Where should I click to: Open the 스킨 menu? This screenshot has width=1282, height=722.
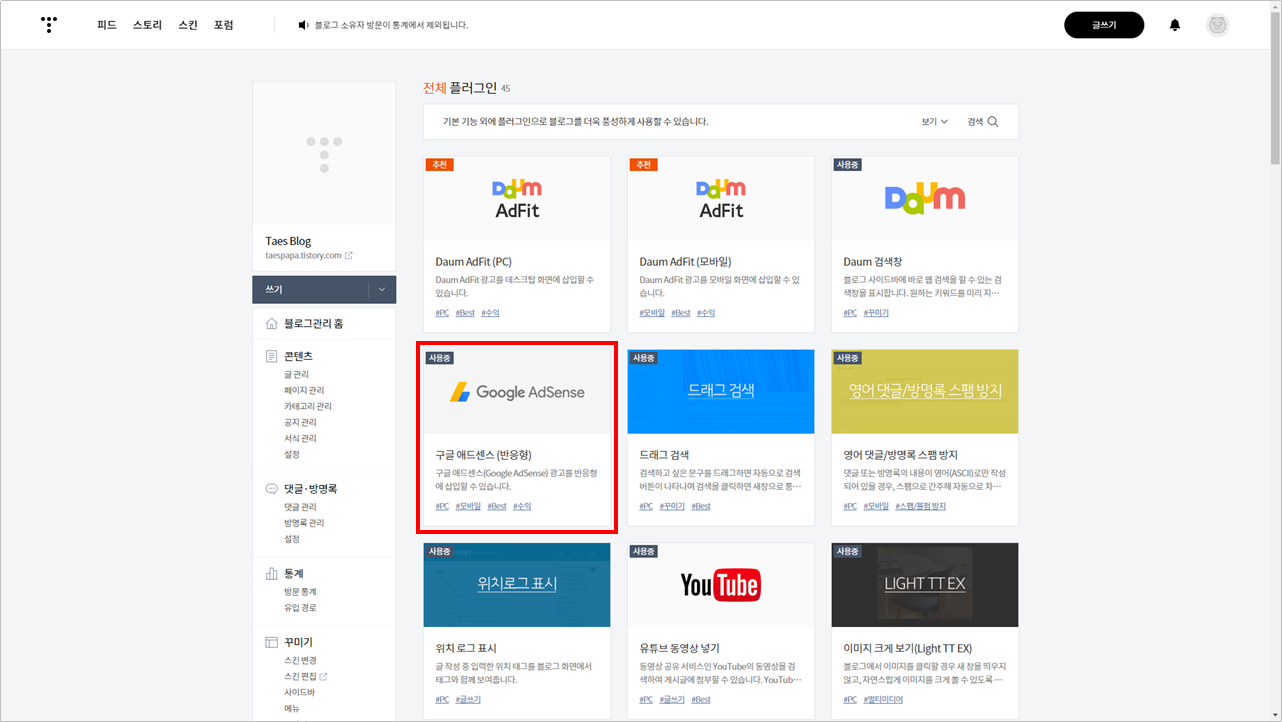tap(188, 25)
